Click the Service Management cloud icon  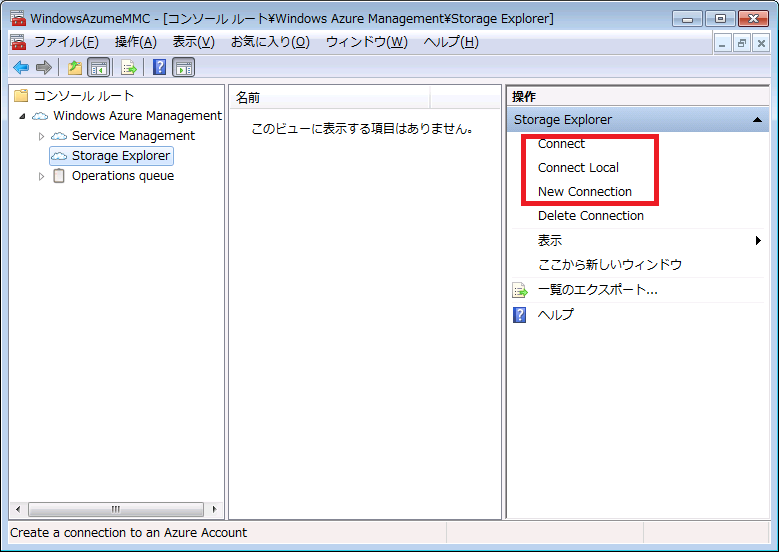coord(59,136)
